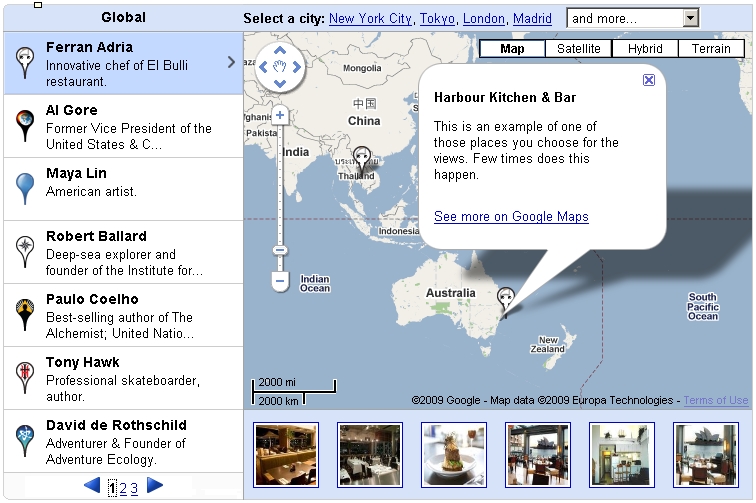
Task: Pan the map down with arrow
Action: click(280, 83)
